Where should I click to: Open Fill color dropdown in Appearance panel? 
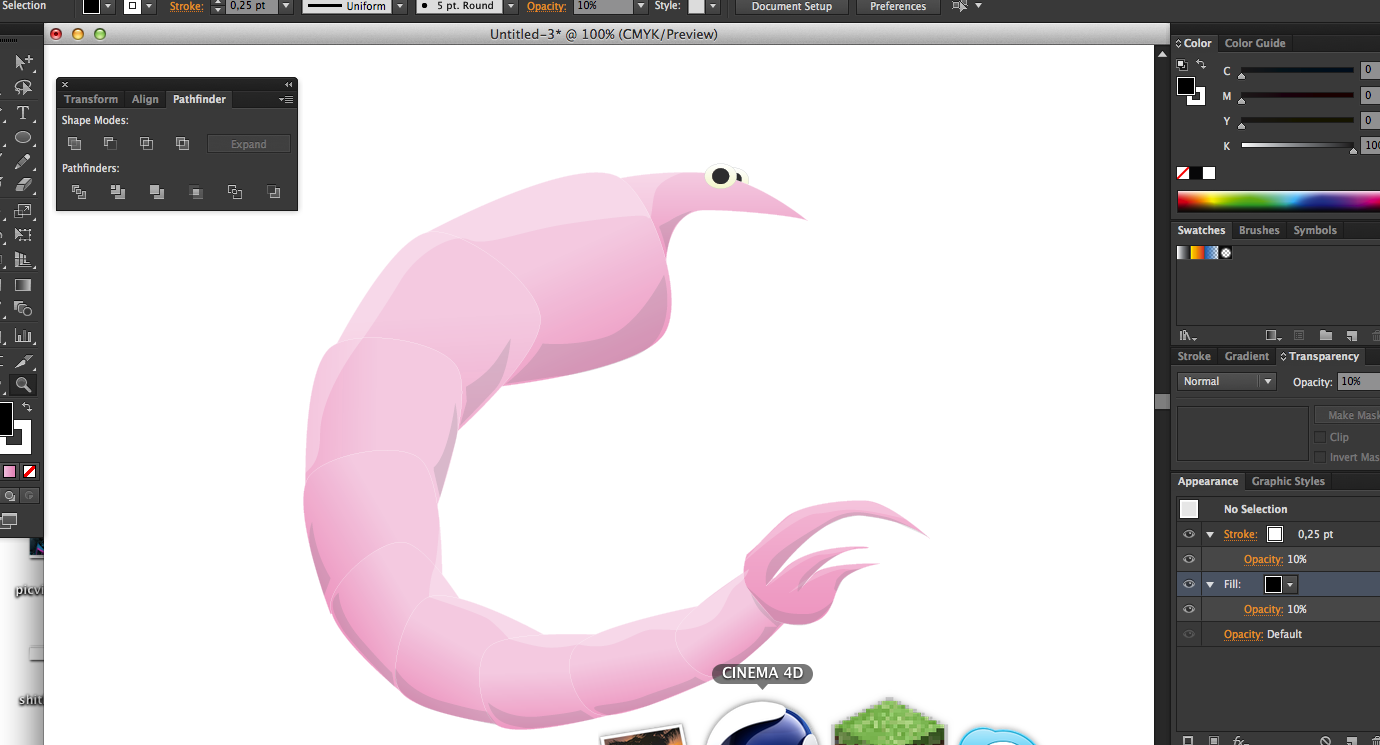[1291, 584]
